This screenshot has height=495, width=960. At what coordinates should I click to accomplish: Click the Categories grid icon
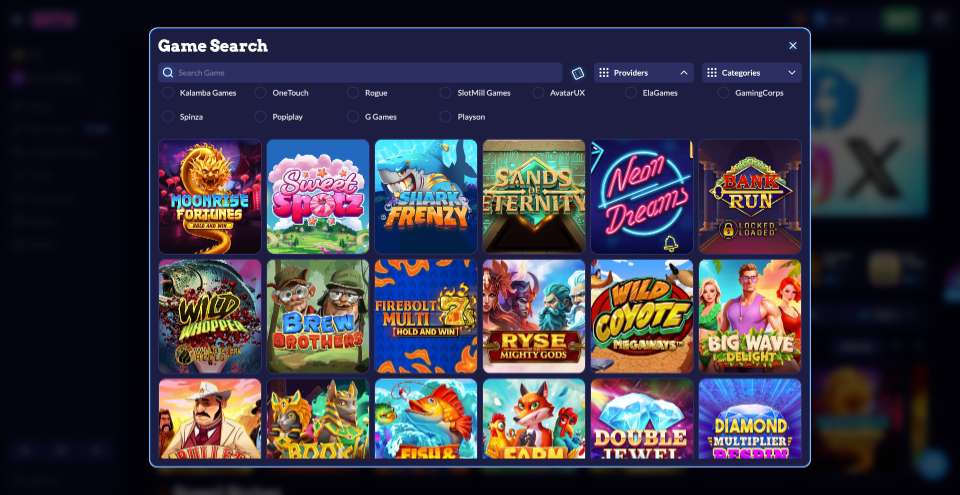tap(711, 73)
